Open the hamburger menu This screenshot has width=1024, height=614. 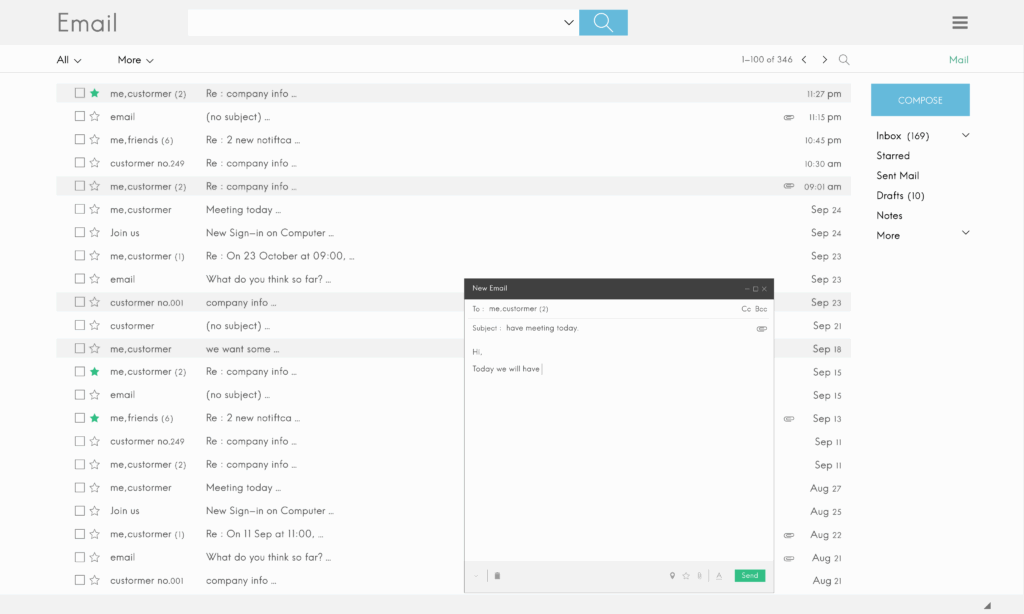point(960,23)
